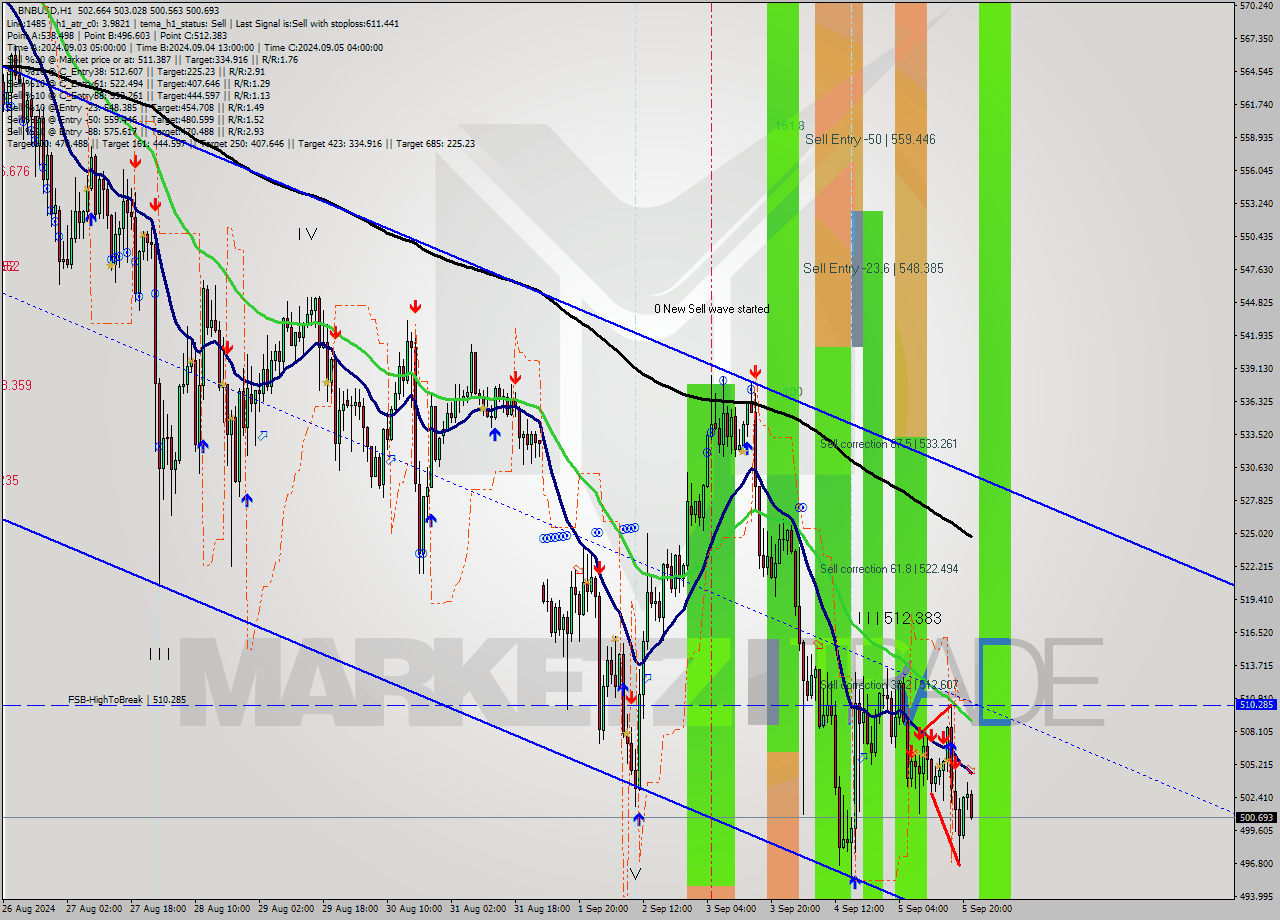Click the '5 Sep 20:00' time axis label

[987, 909]
